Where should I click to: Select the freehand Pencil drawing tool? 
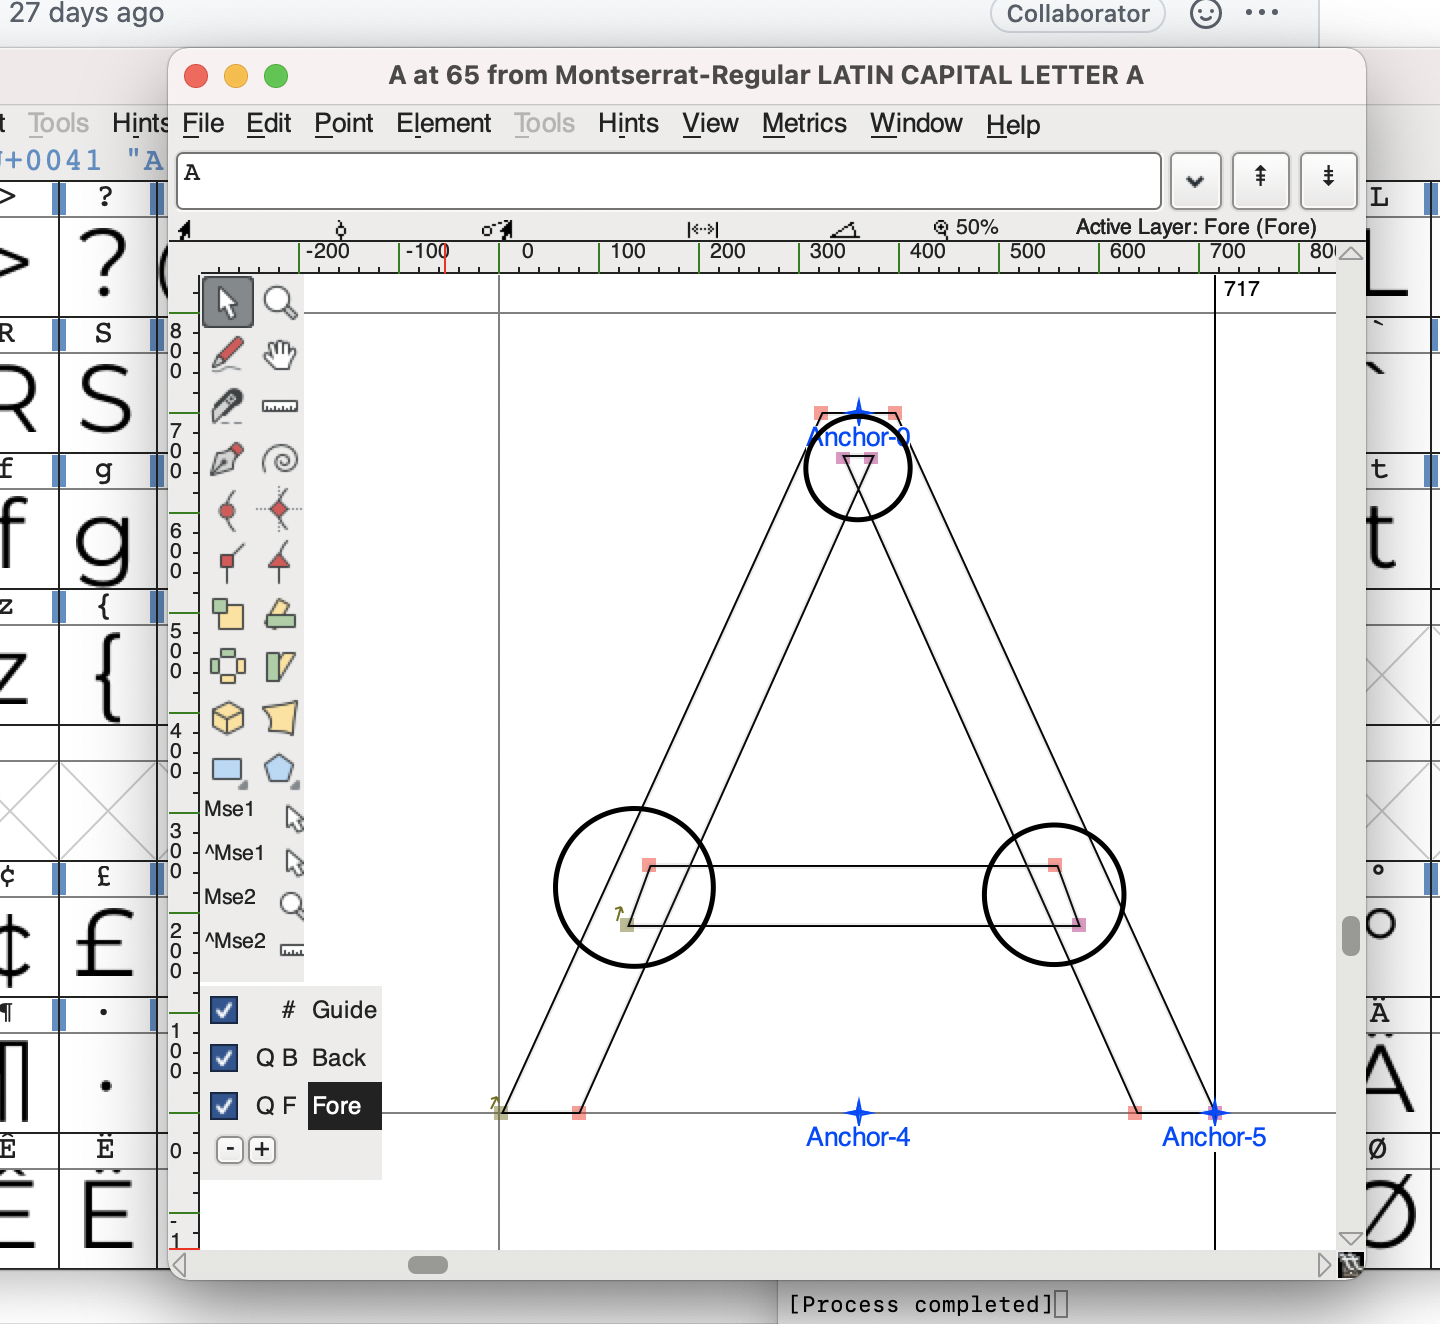pyautogui.click(x=228, y=354)
